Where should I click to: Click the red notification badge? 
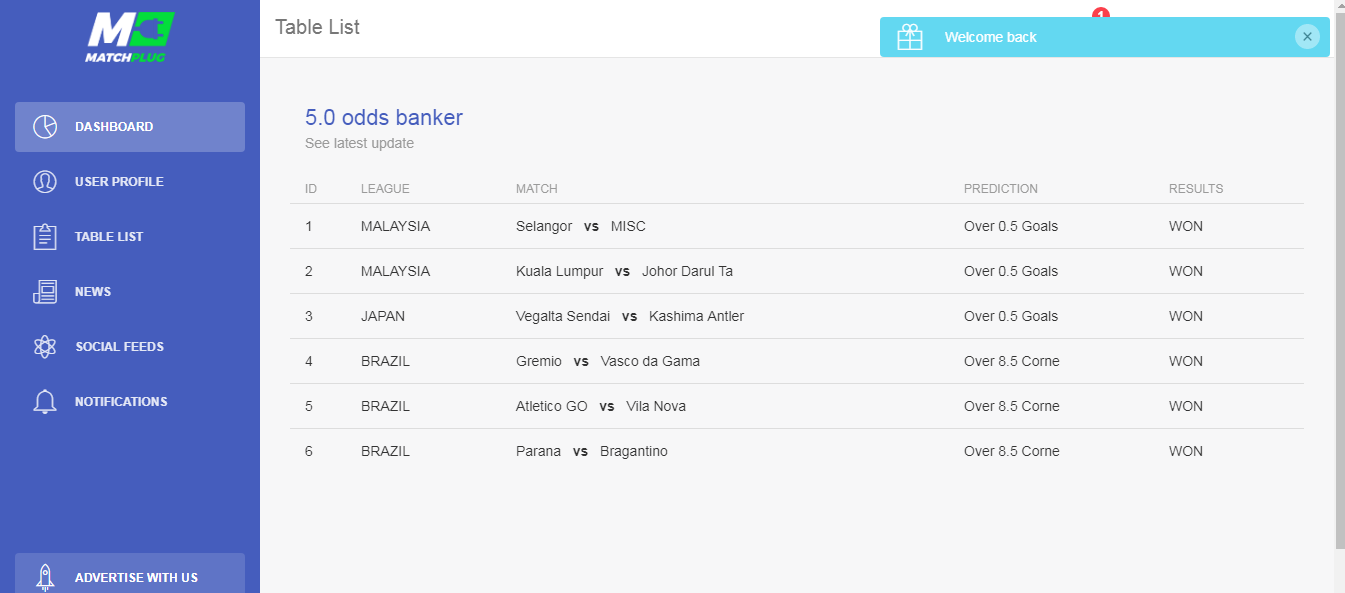click(1101, 14)
